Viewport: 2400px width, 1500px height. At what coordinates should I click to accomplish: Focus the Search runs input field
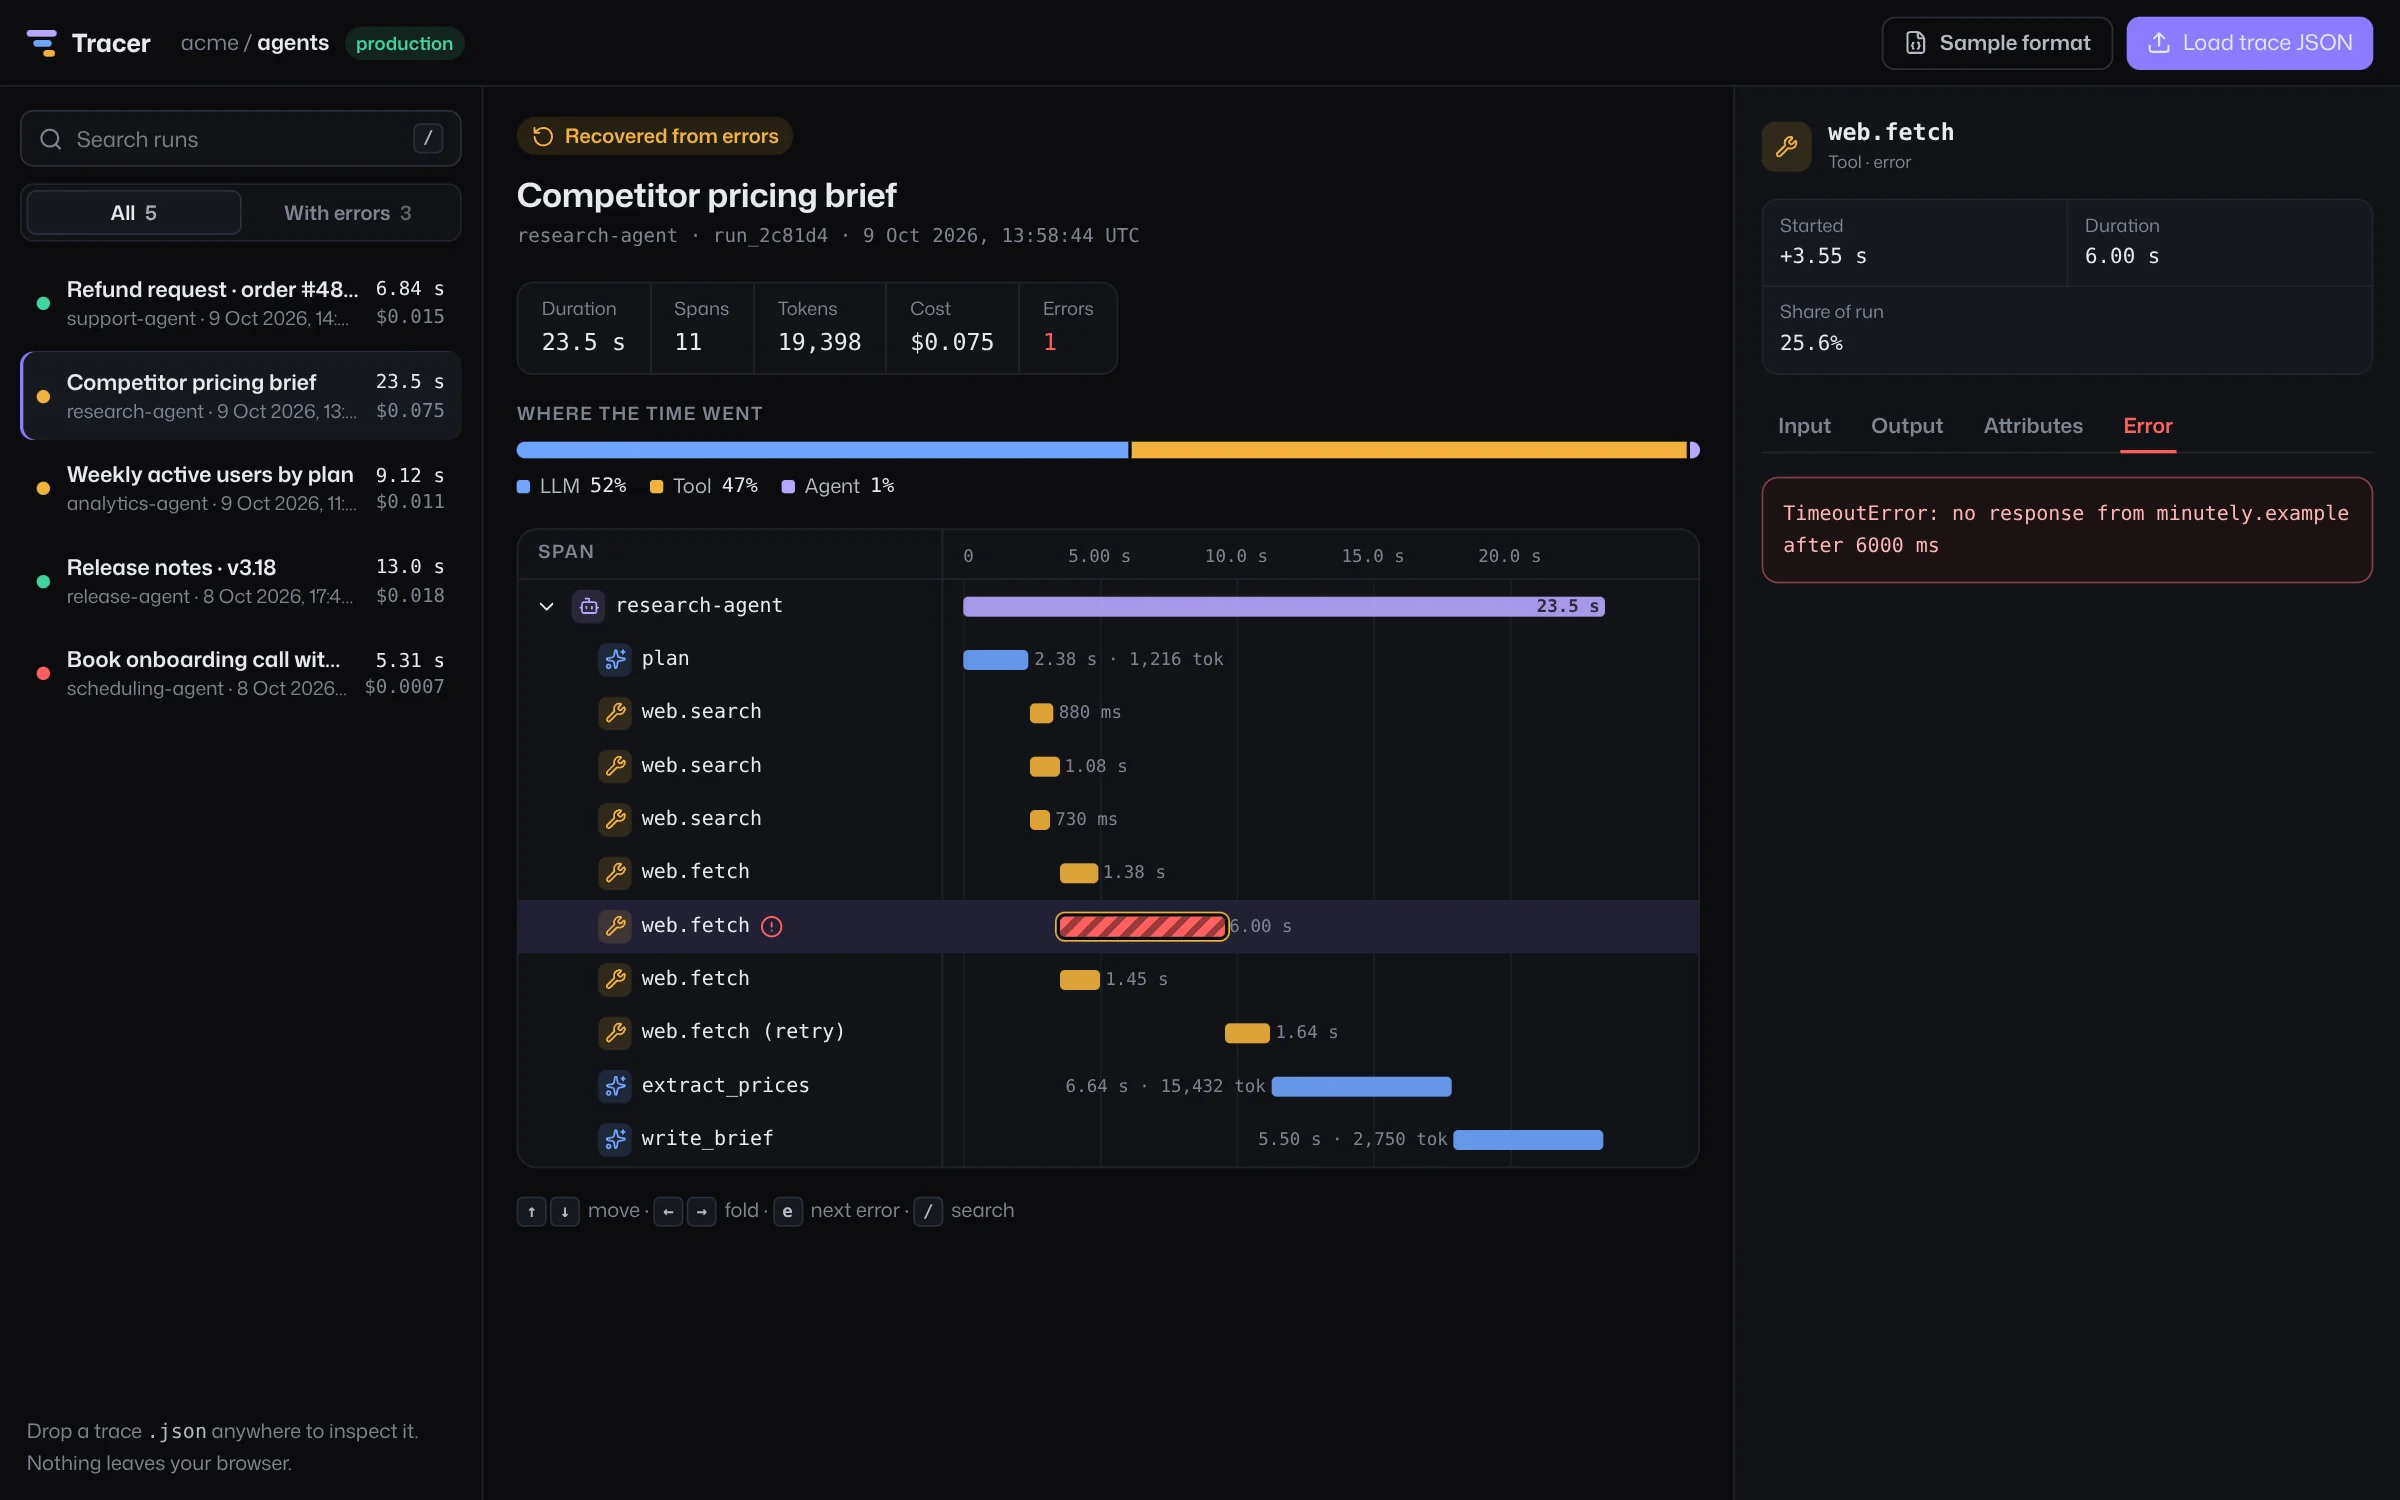pos(241,139)
